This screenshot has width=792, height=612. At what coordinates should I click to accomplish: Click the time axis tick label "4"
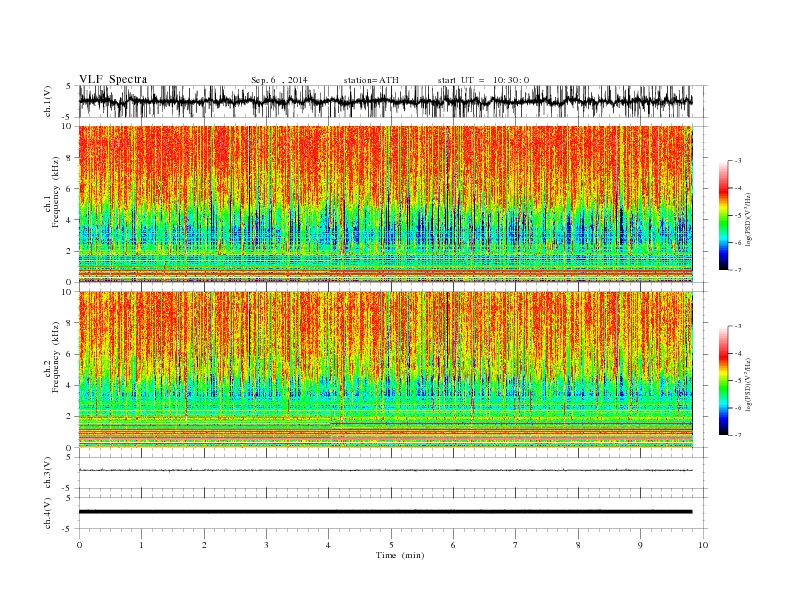tap(328, 545)
